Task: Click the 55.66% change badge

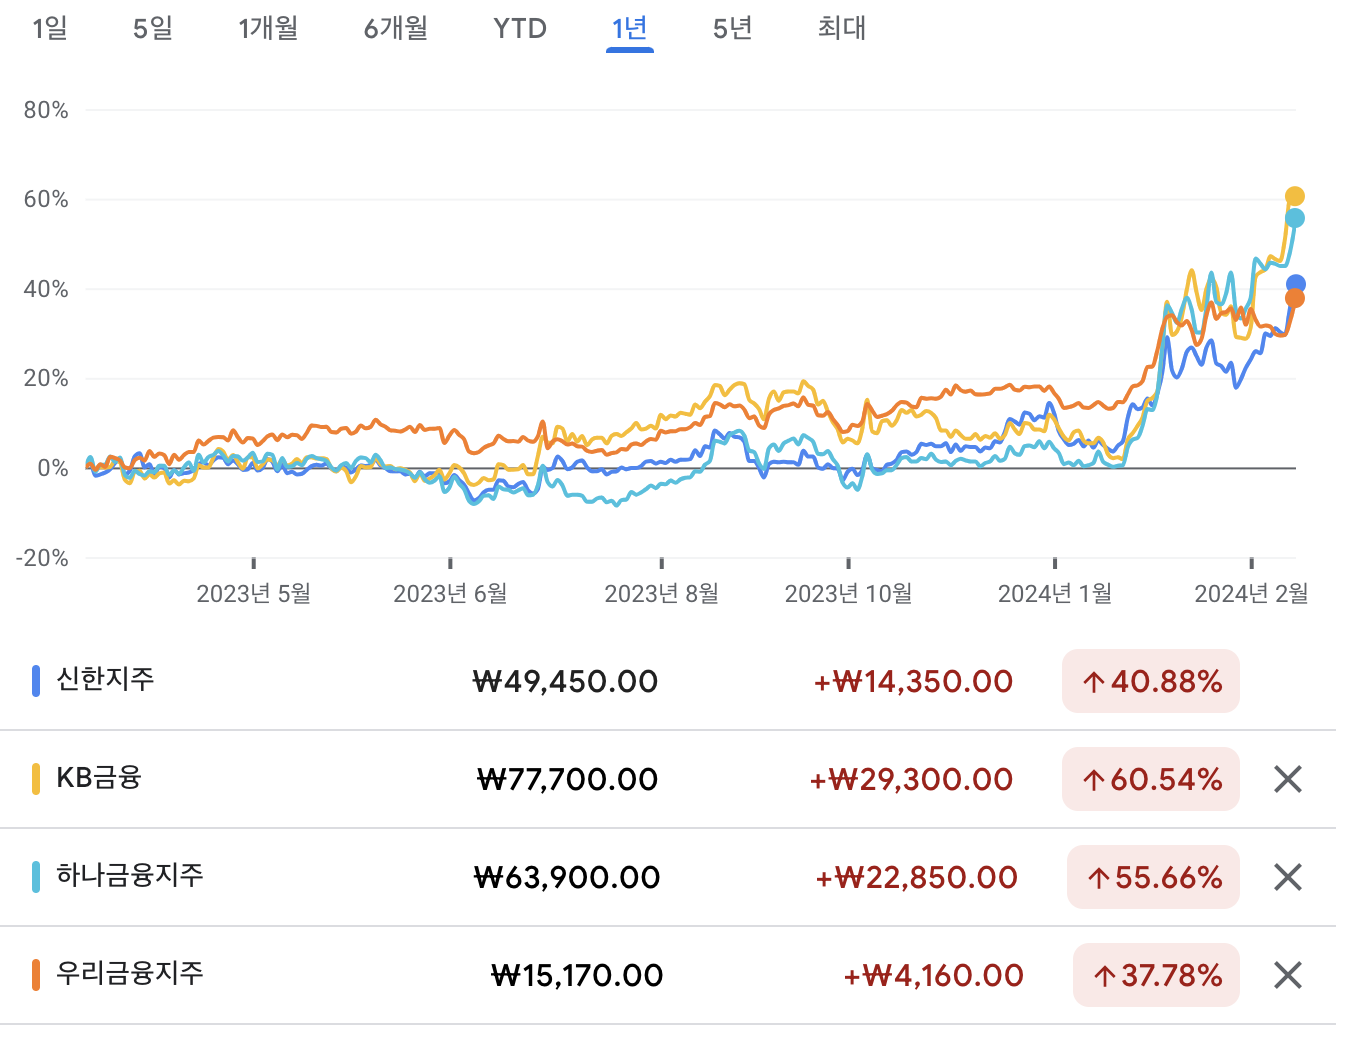Action: (1153, 877)
